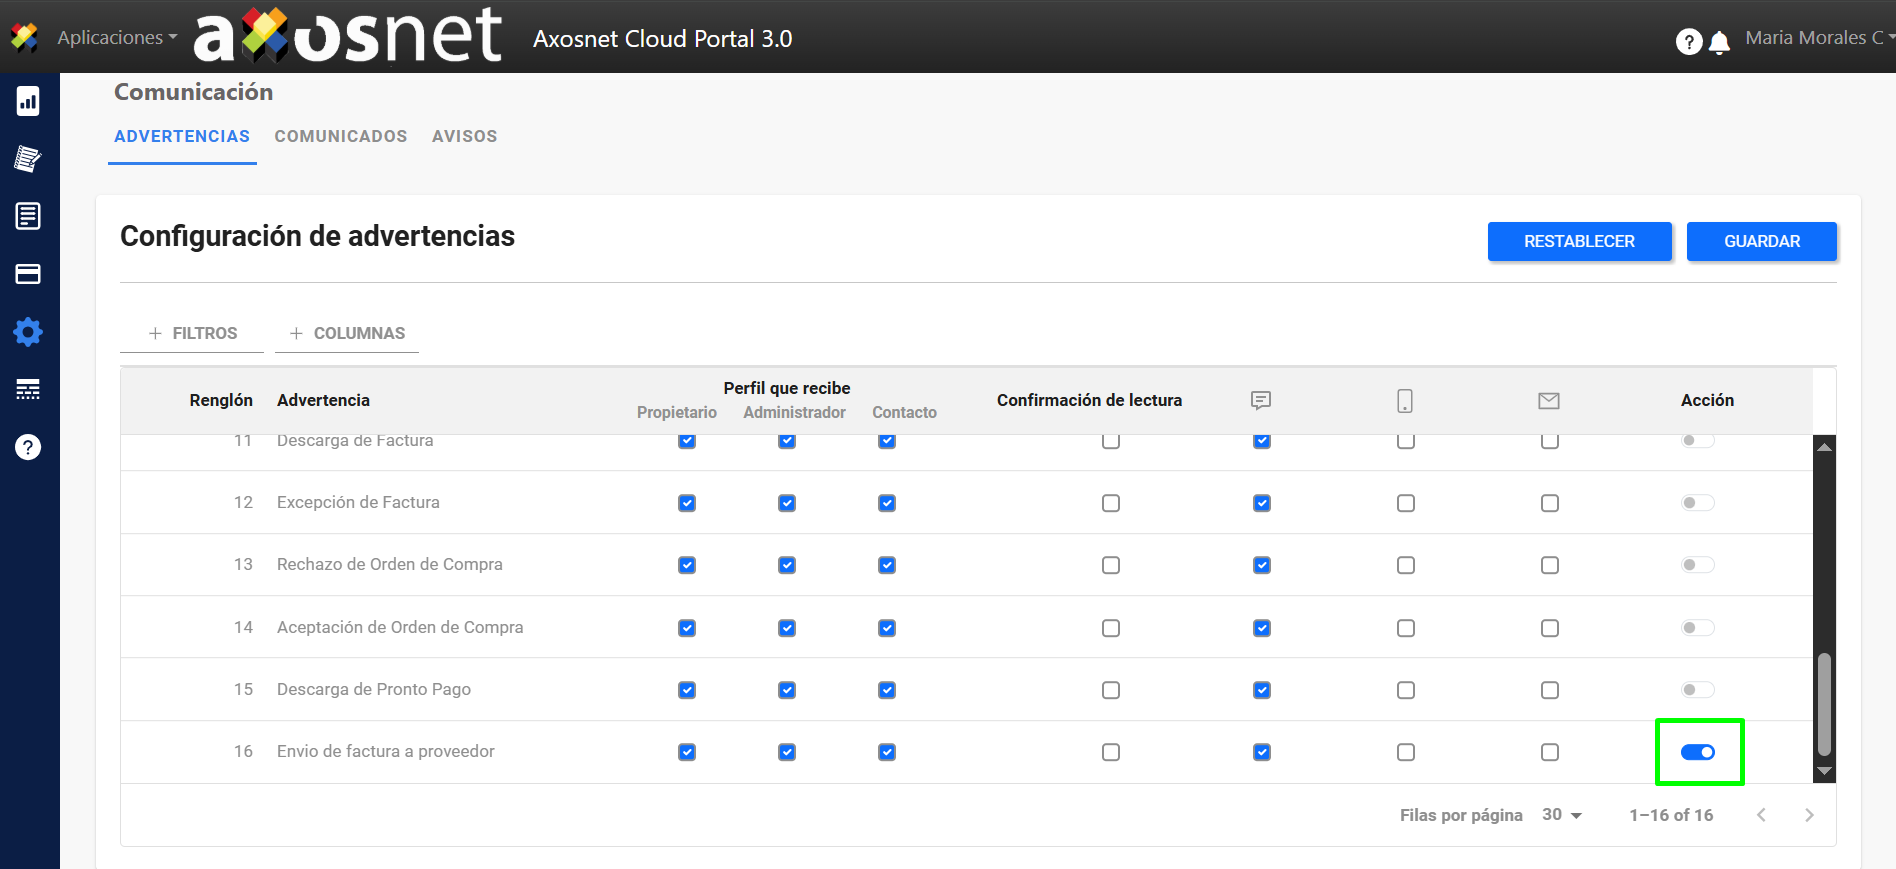1896x869 pixels.
Task: Click the table scrollbar up arrow
Action: click(1824, 447)
